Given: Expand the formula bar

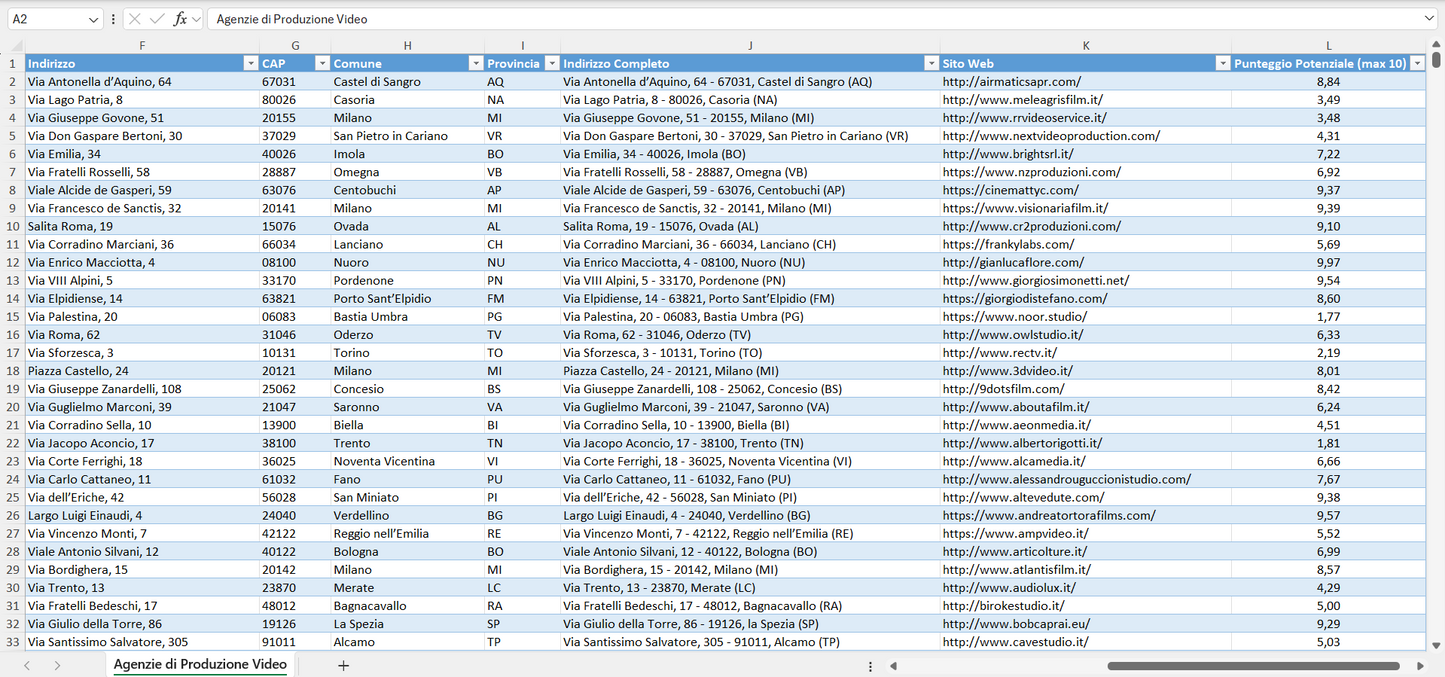Looking at the screenshot, I should (x=1429, y=19).
